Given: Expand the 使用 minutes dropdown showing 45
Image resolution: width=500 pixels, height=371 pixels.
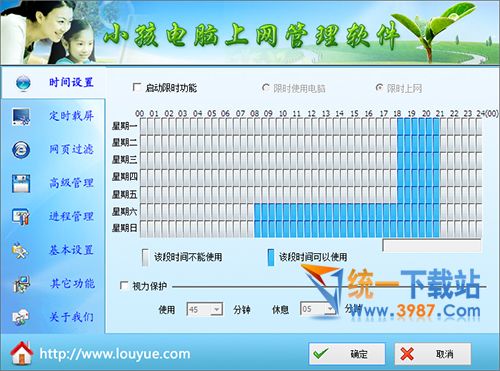Looking at the screenshot, I should (x=216, y=309).
